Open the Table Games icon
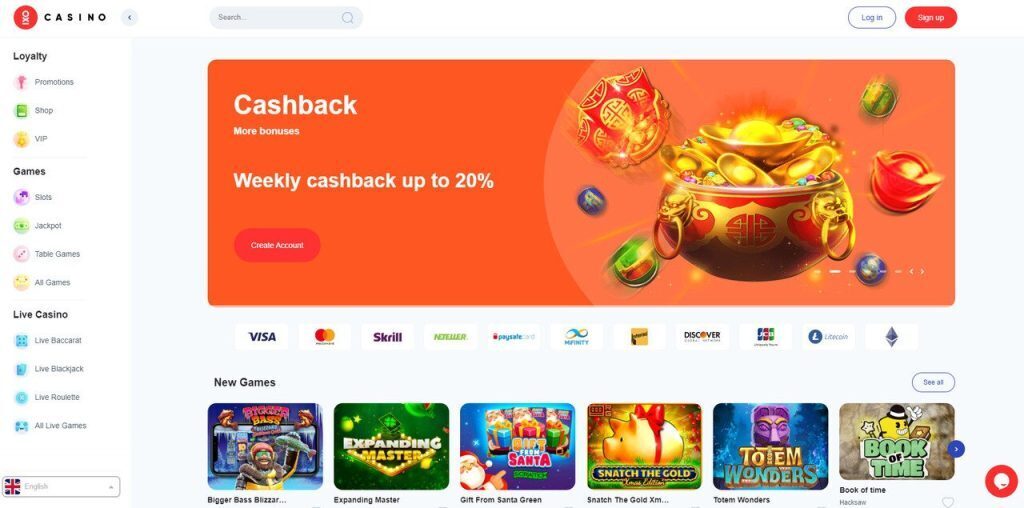1024x508 pixels. [x=22, y=254]
